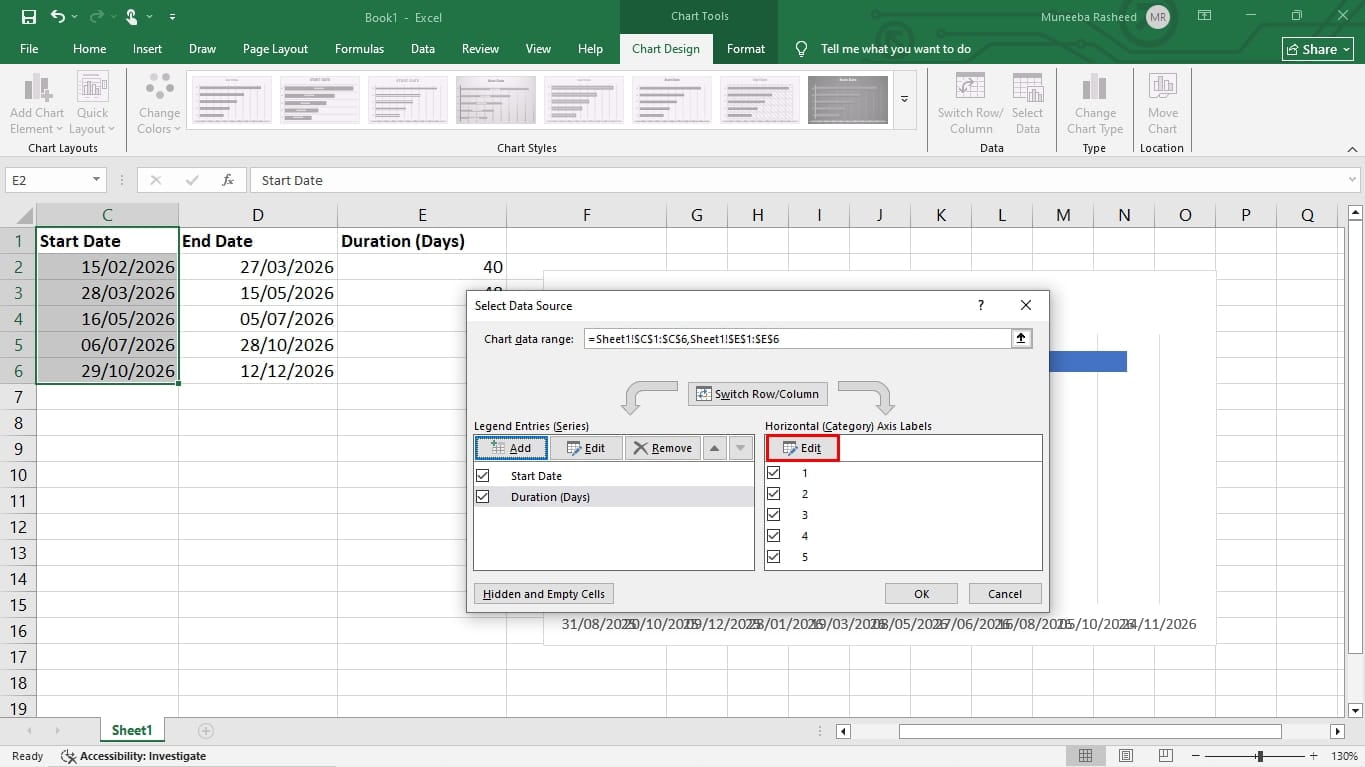This screenshot has width=1365, height=767.
Task: Switch to Page Break Preview
Action: [x=1167, y=756]
